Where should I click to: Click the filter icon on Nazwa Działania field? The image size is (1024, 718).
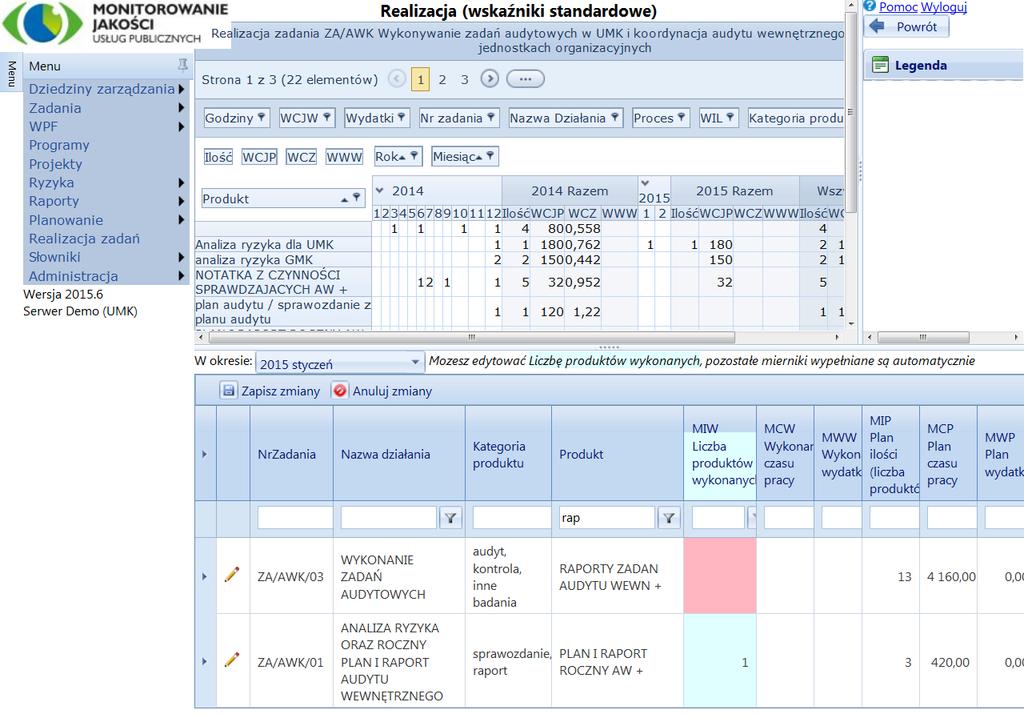[614, 118]
